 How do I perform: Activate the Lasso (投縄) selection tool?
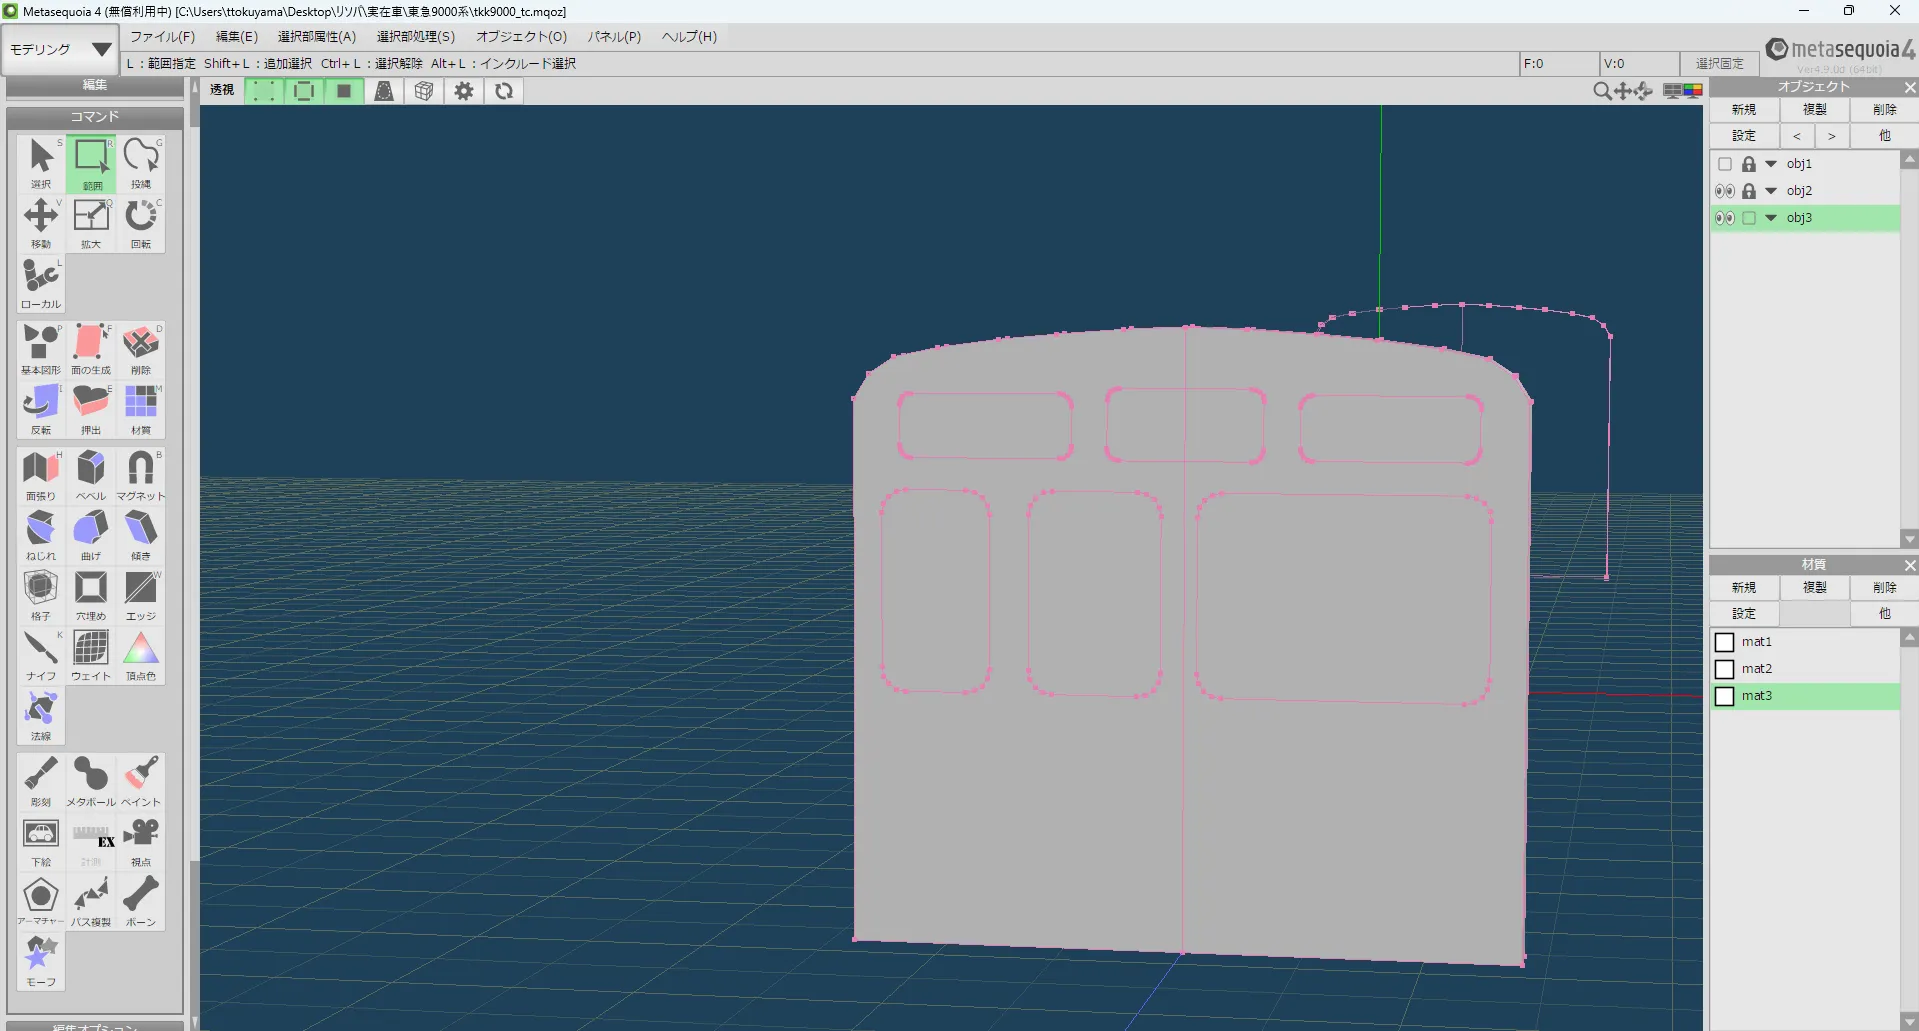click(141, 162)
